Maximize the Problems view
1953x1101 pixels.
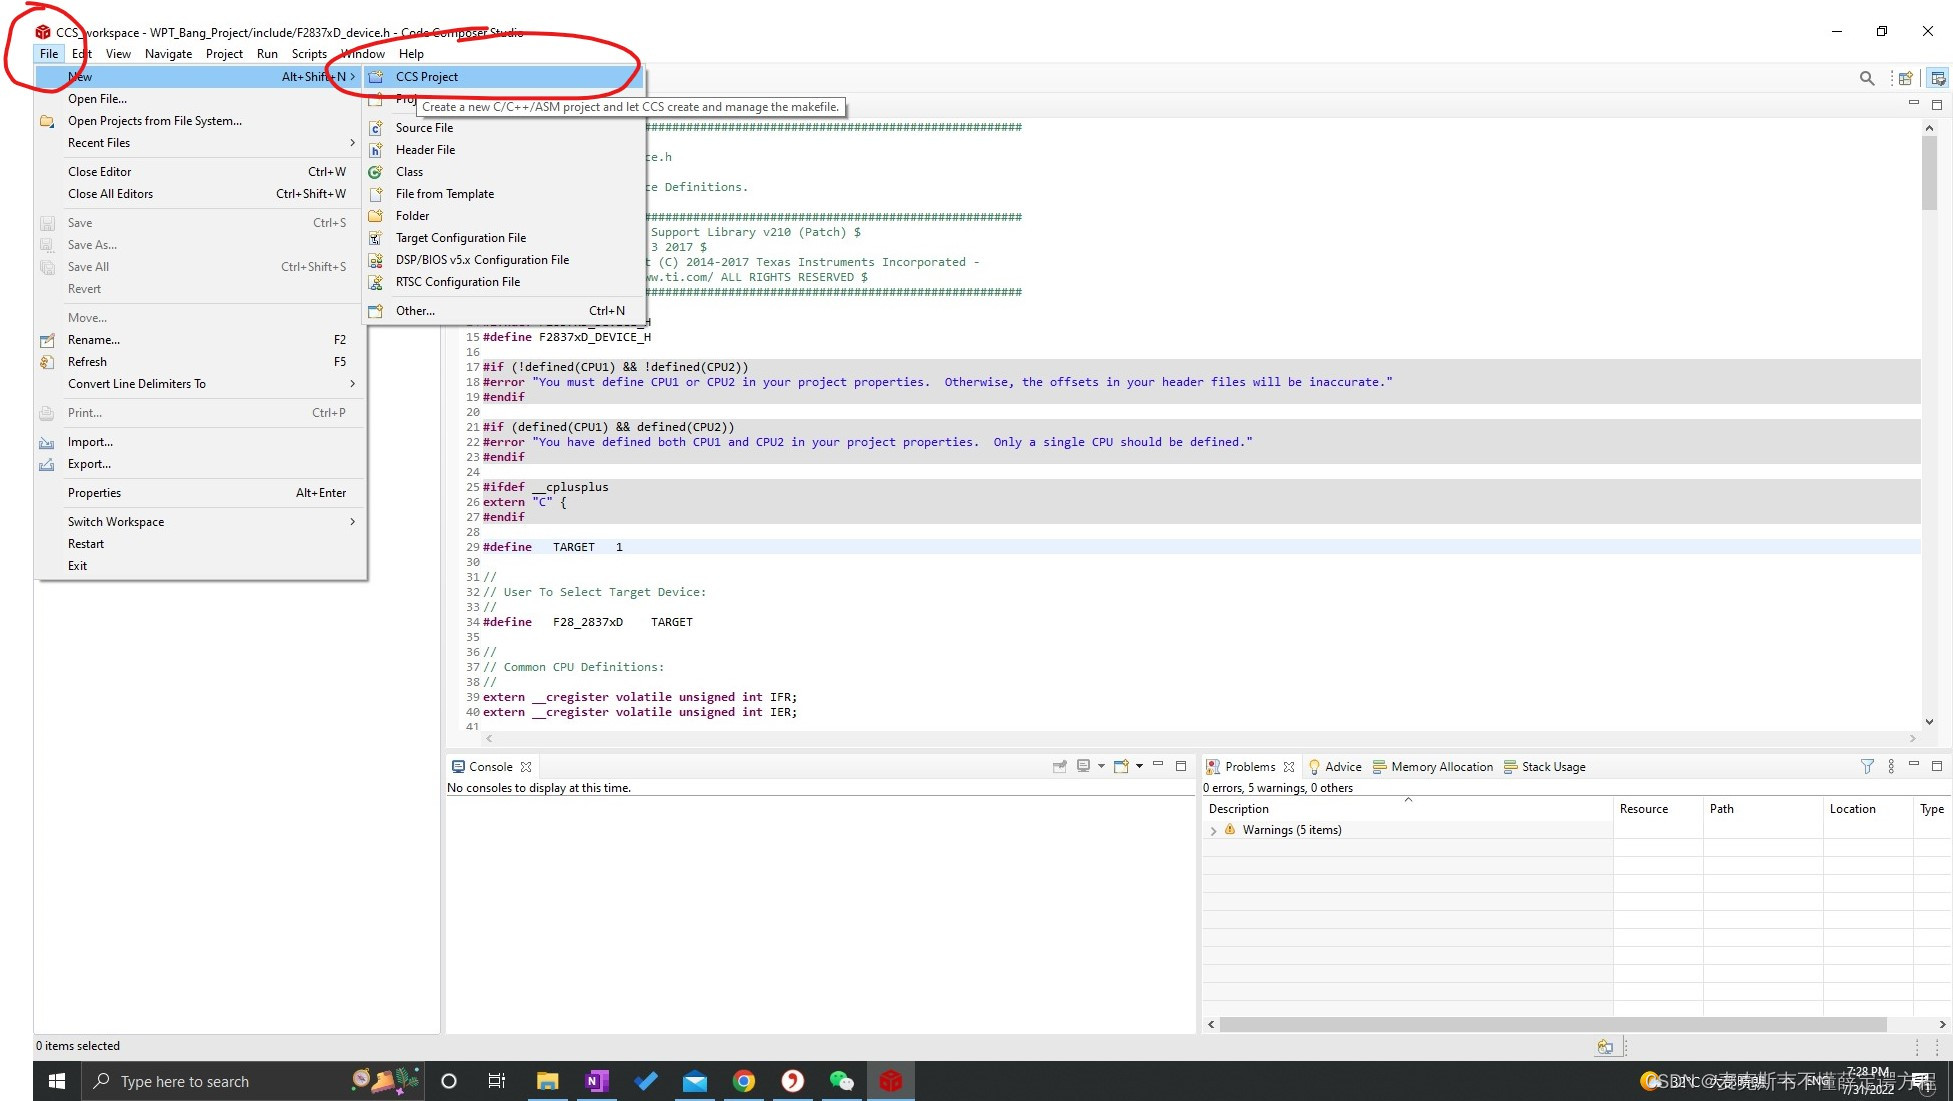pos(1937,766)
